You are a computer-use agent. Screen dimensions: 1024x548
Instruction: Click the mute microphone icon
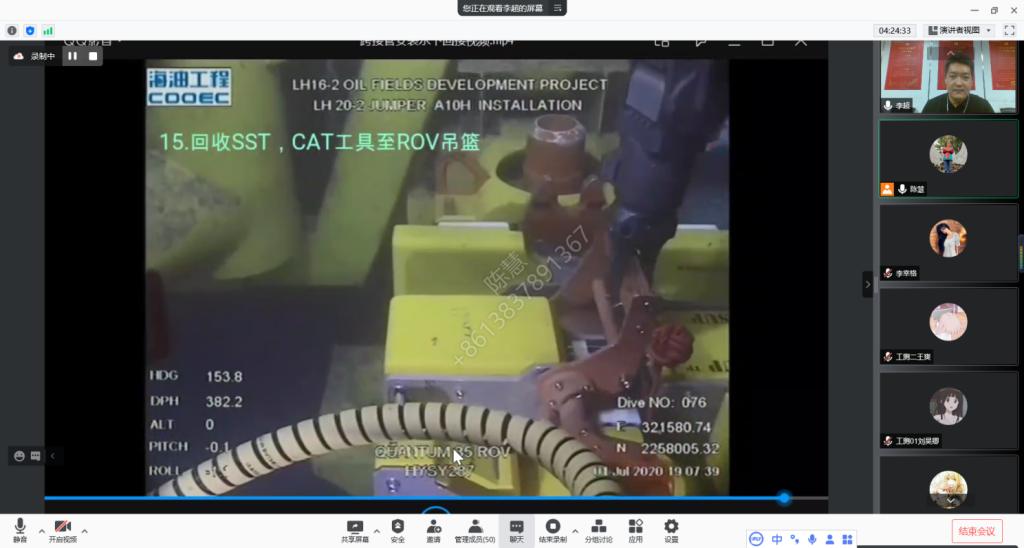19,527
